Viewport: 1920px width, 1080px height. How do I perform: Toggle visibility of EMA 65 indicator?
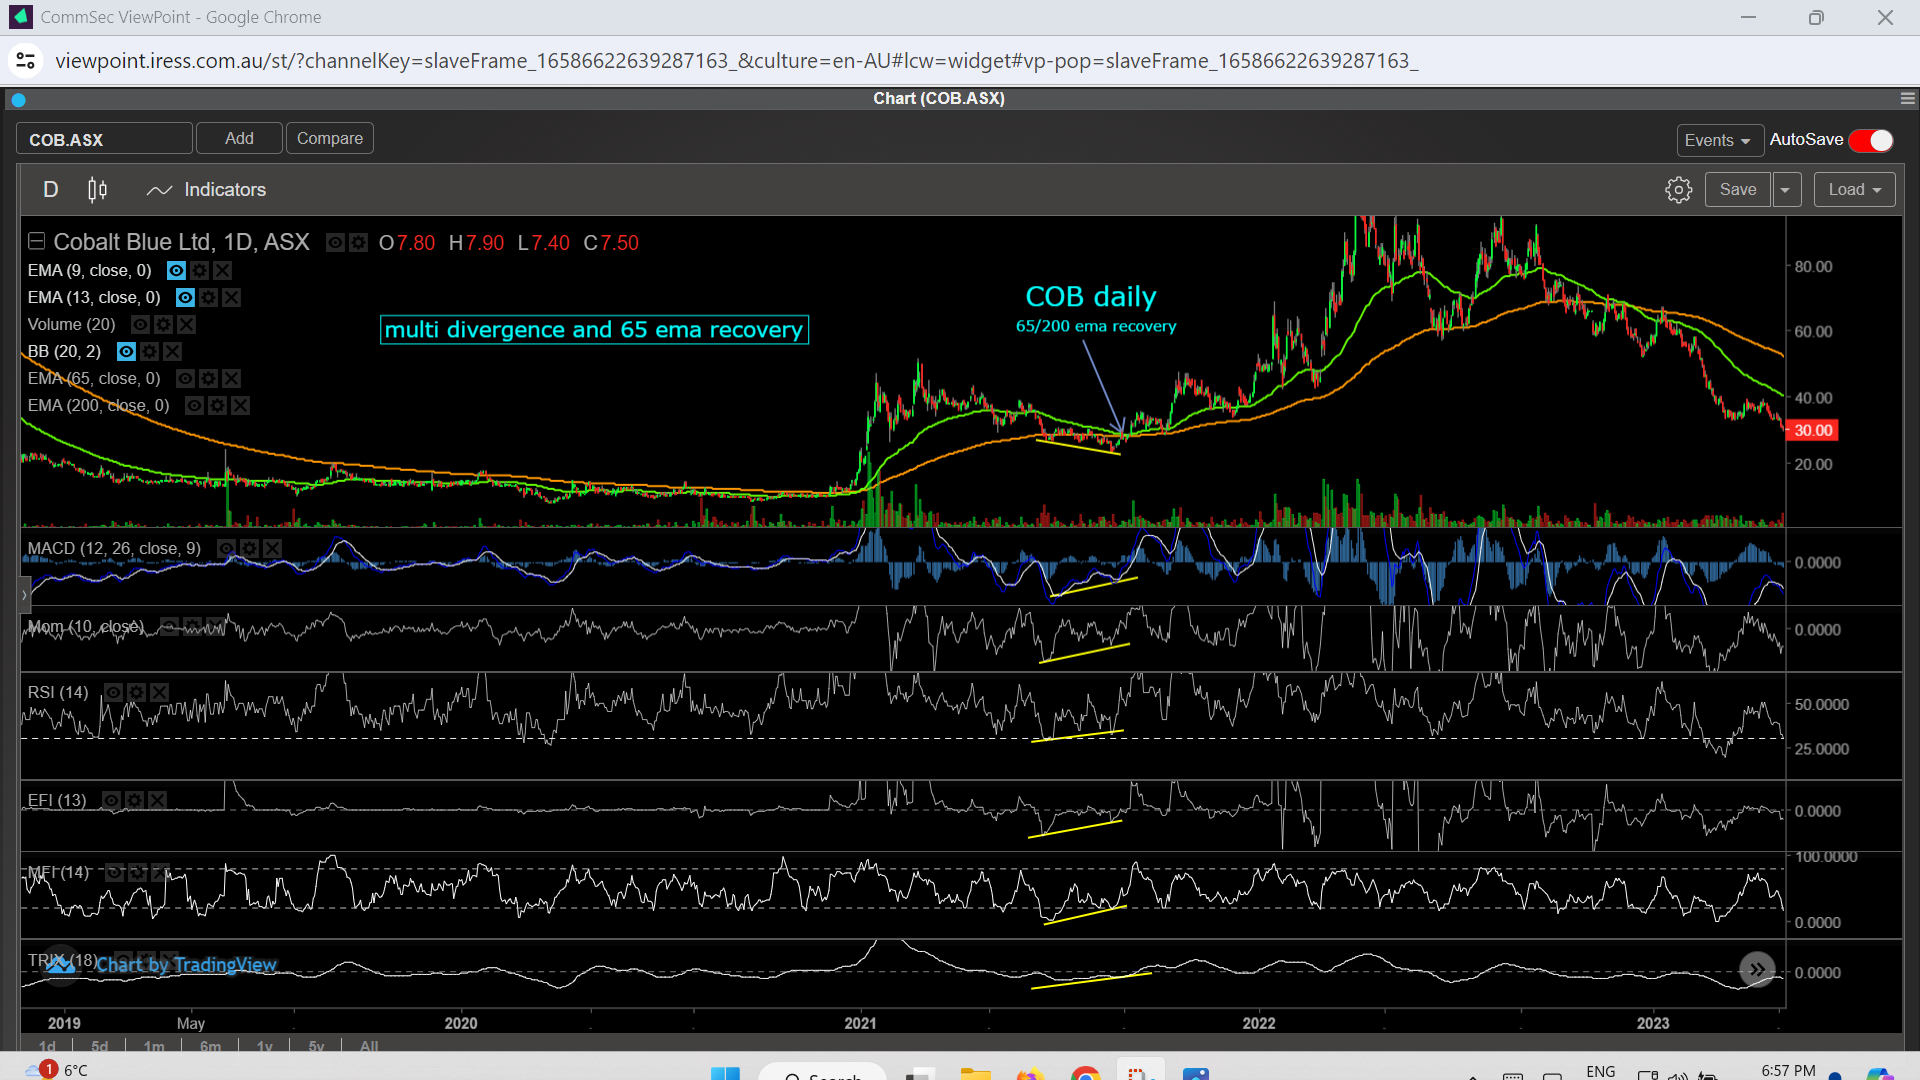(185, 378)
